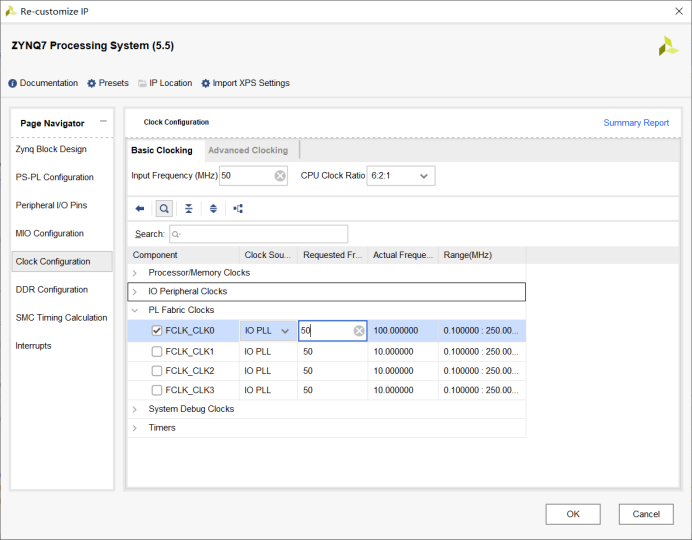Click the back arrow toolbar icon
692x540 pixels.
click(x=140, y=209)
